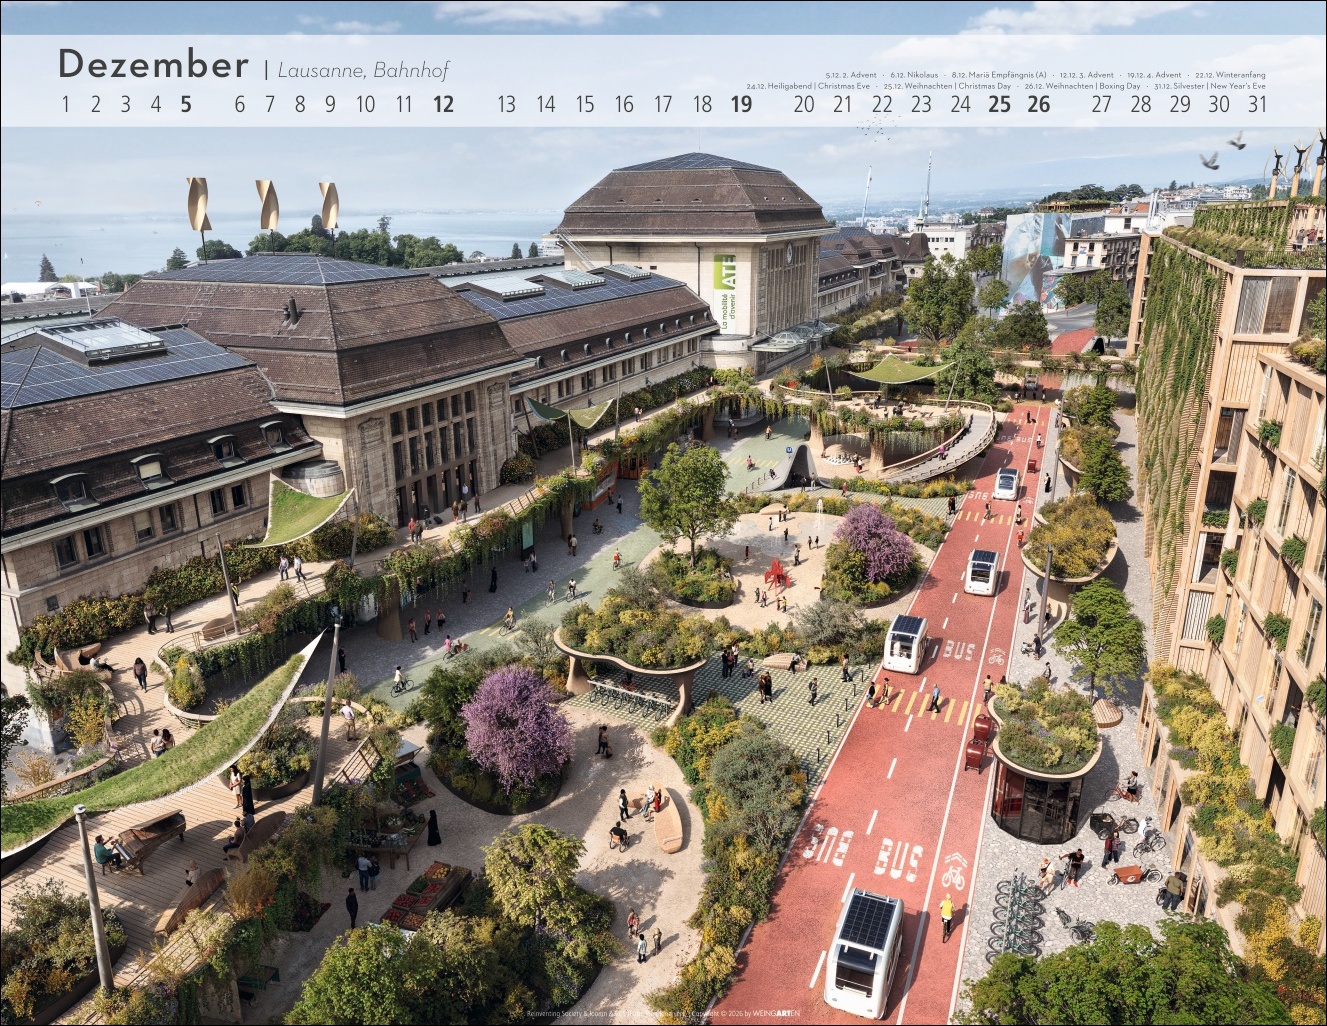Choose the bold date 12
The image size is (1327, 1026).
[443, 104]
